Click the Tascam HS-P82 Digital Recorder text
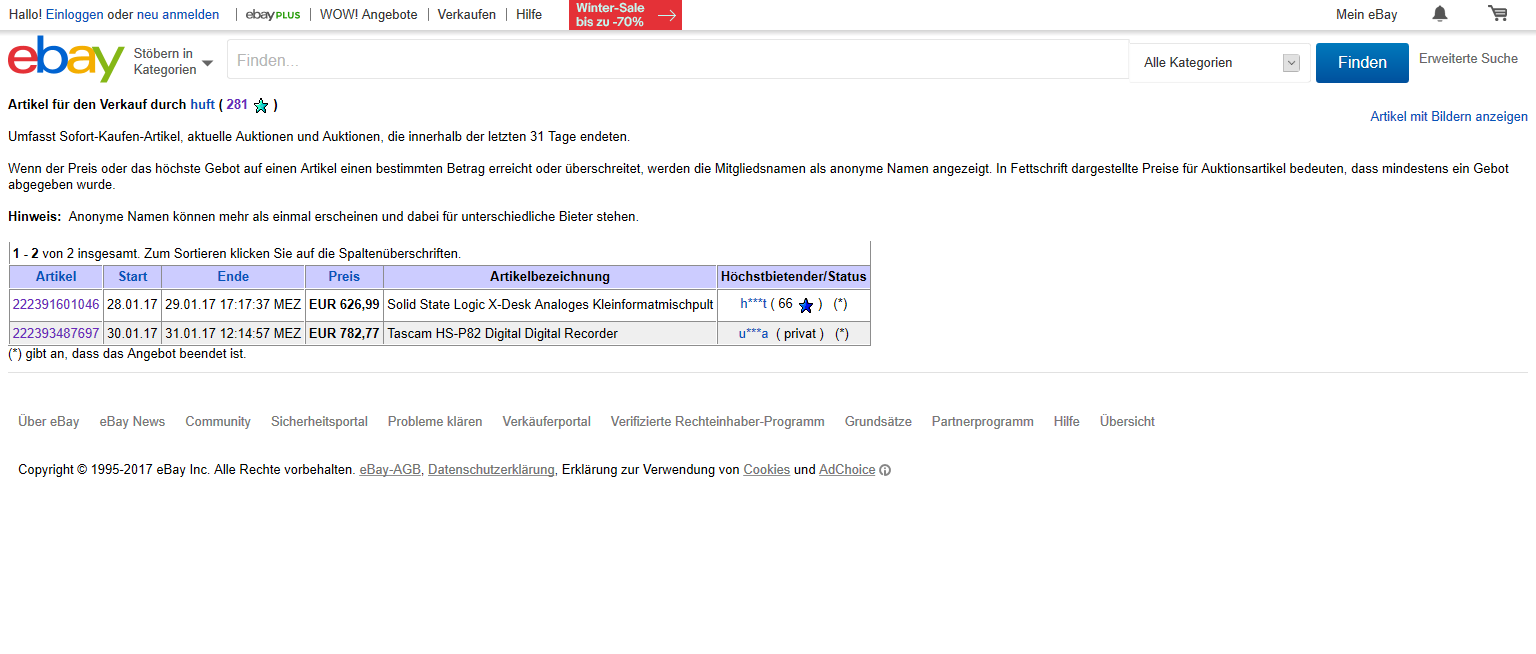Screen dimensions: 1536x654 pyautogui.click(x=502, y=334)
